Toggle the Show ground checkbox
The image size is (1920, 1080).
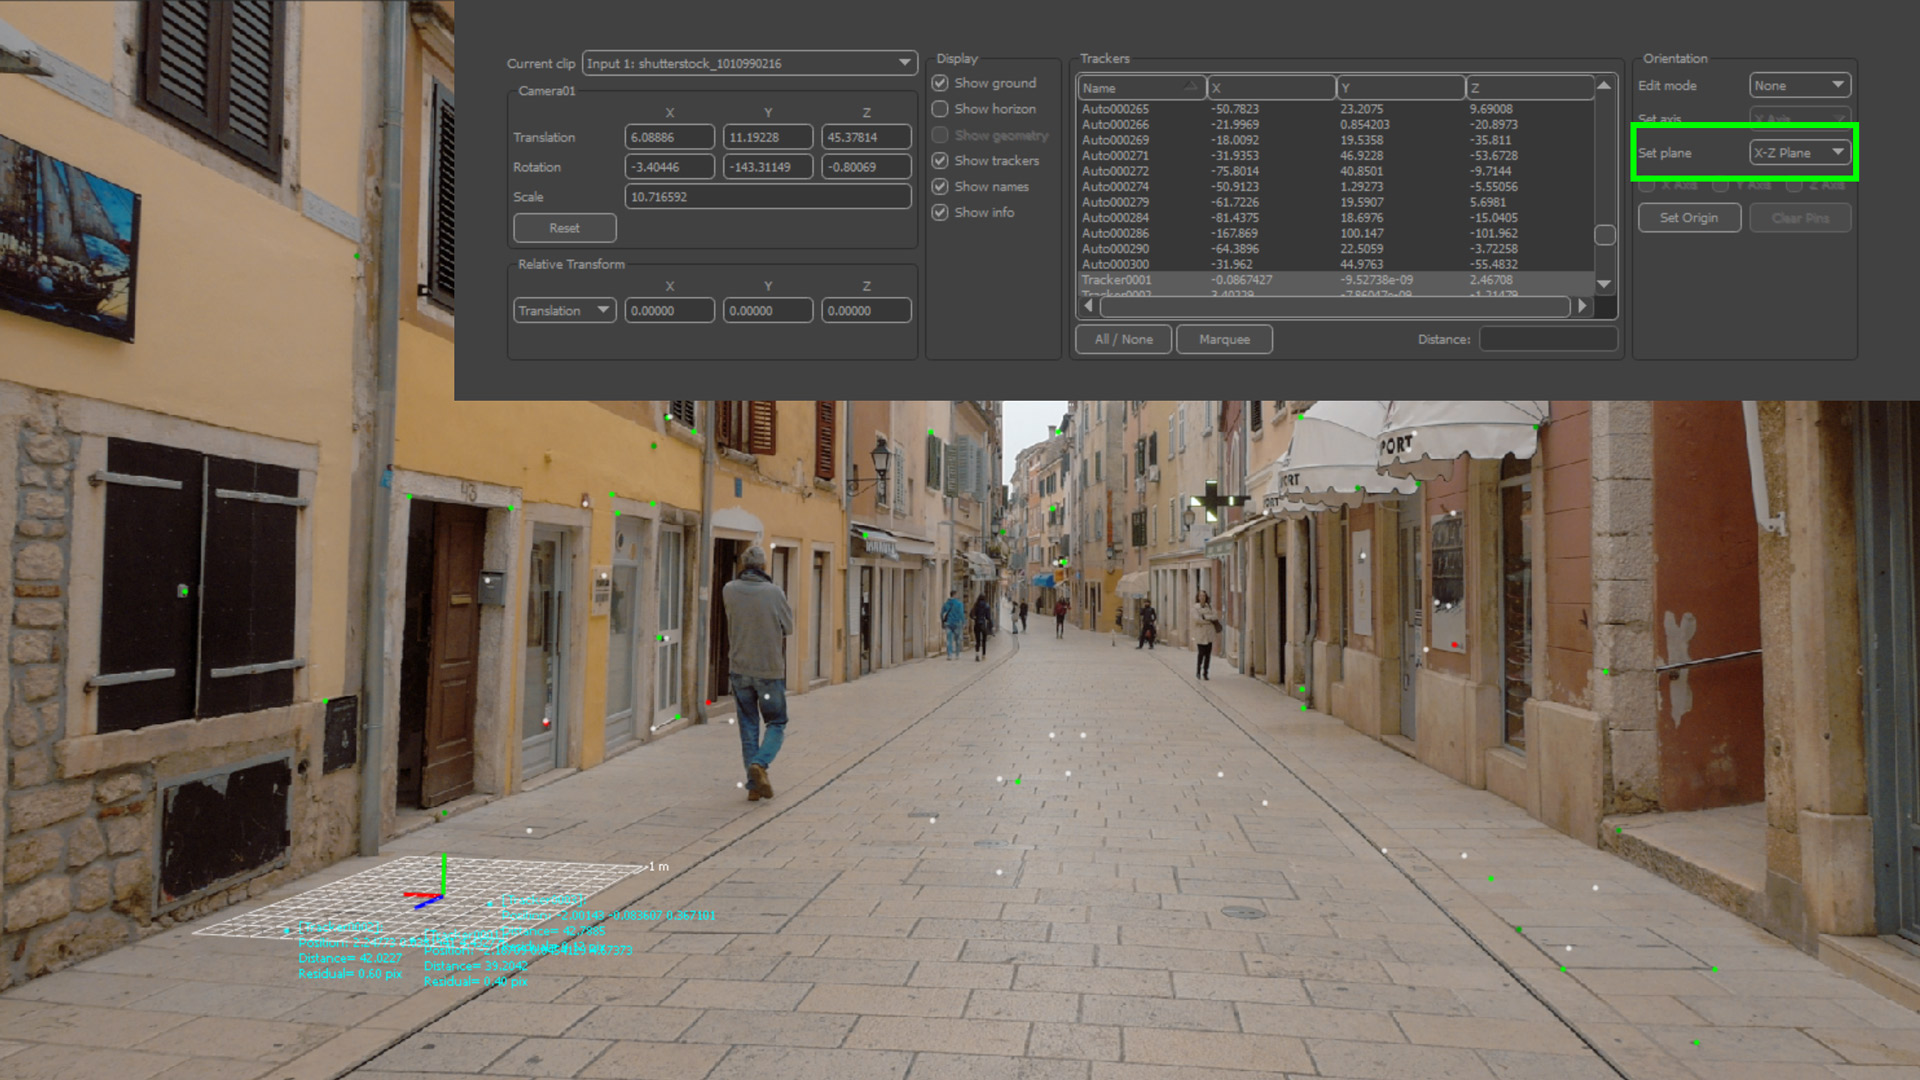point(940,83)
